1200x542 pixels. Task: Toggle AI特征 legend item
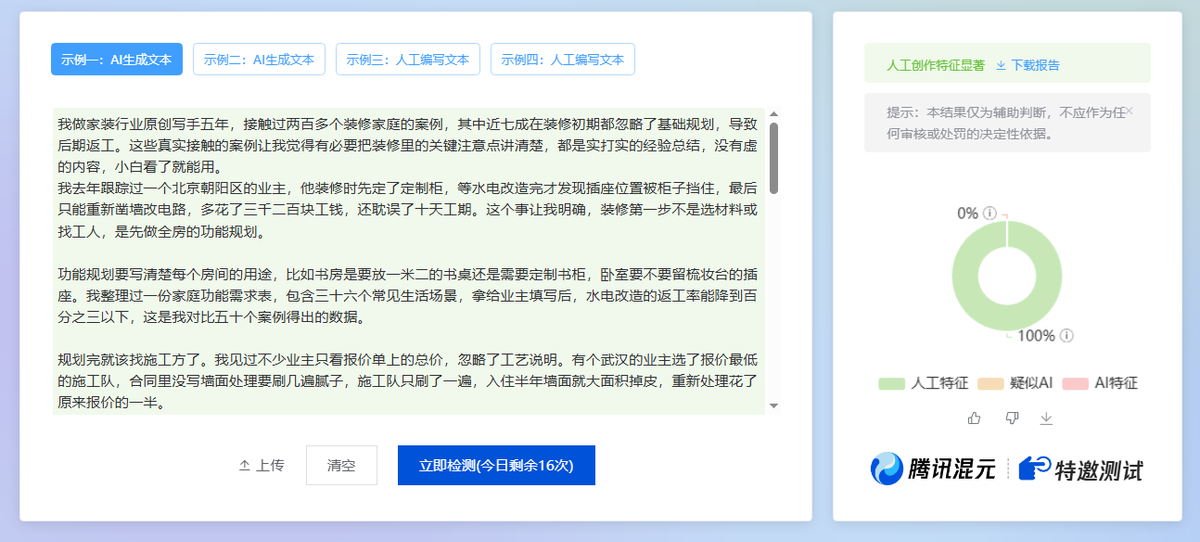pos(1103,383)
